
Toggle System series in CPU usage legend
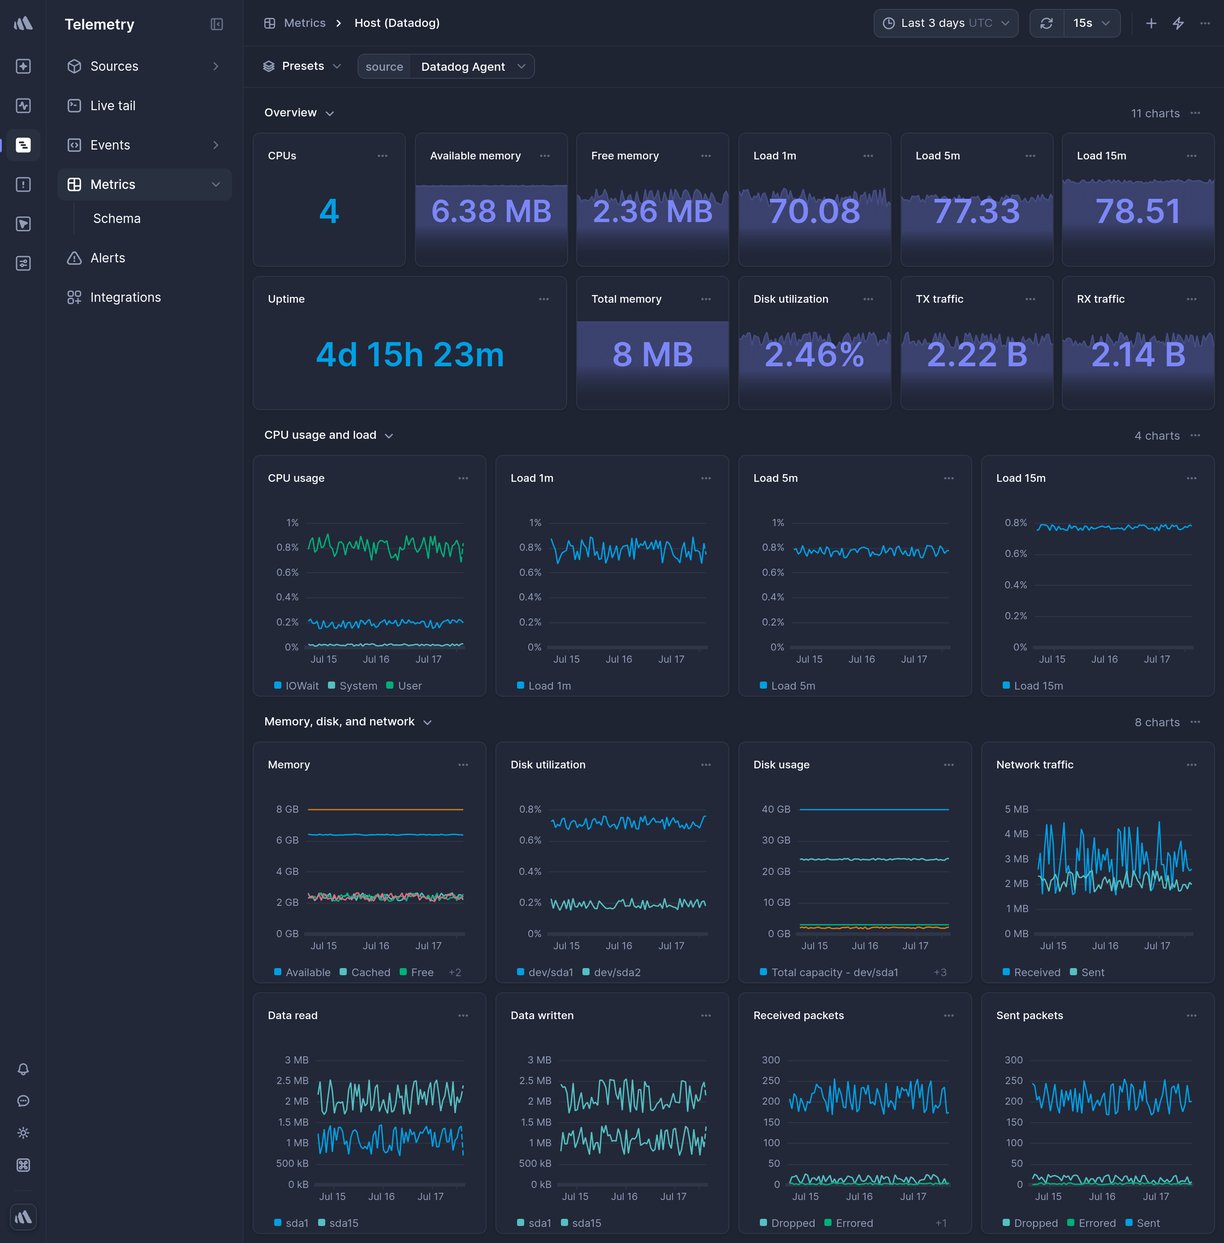click(x=353, y=686)
